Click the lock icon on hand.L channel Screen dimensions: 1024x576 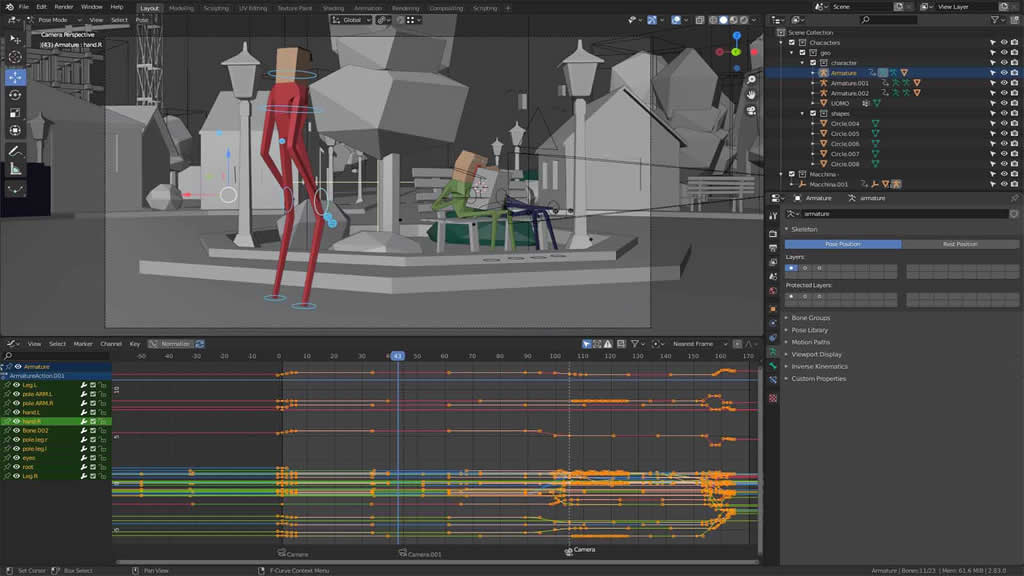click(x=103, y=413)
